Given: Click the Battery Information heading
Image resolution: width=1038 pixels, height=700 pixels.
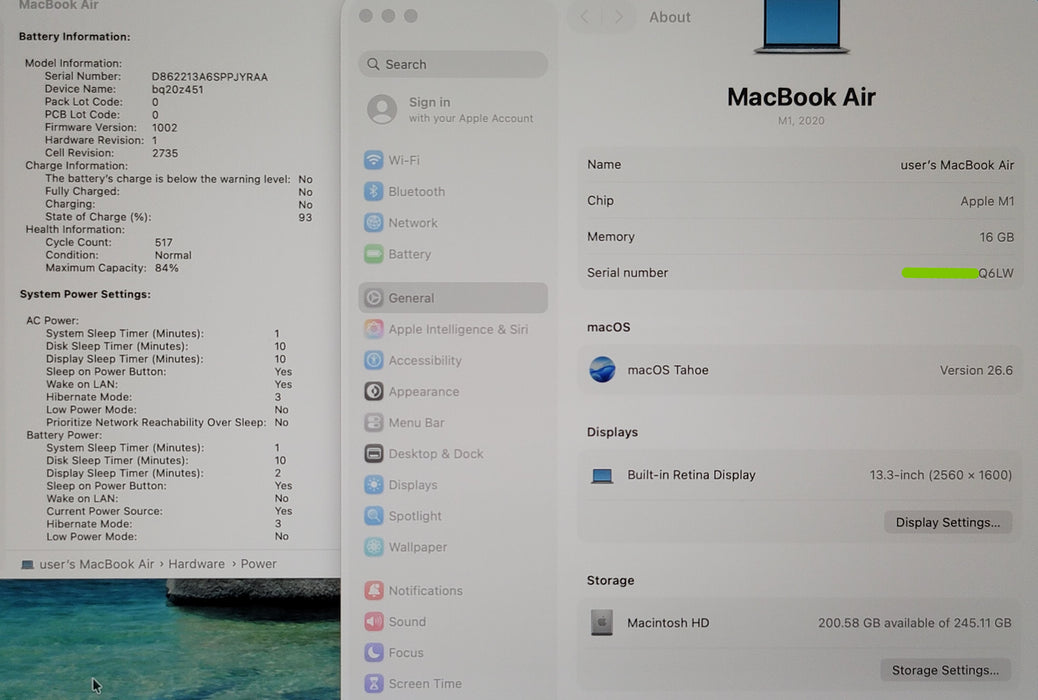Looking at the screenshot, I should (74, 36).
